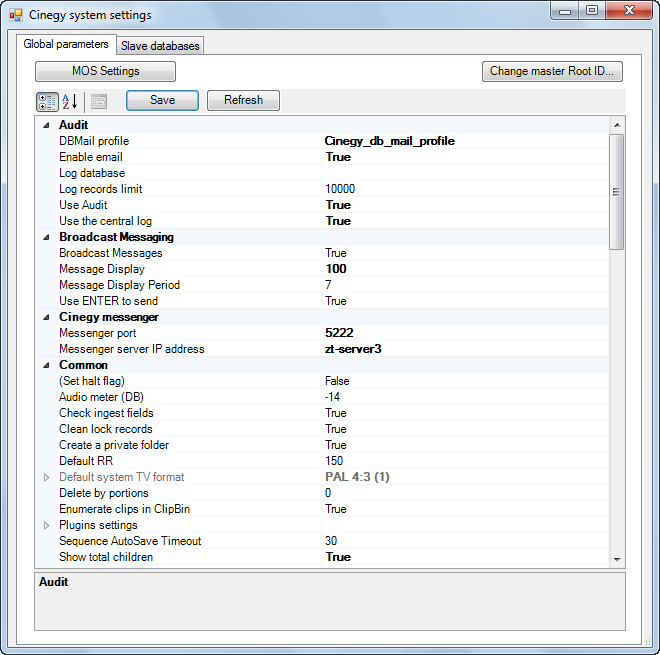Collapse the Cinegy messenger category

pos(46,317)
